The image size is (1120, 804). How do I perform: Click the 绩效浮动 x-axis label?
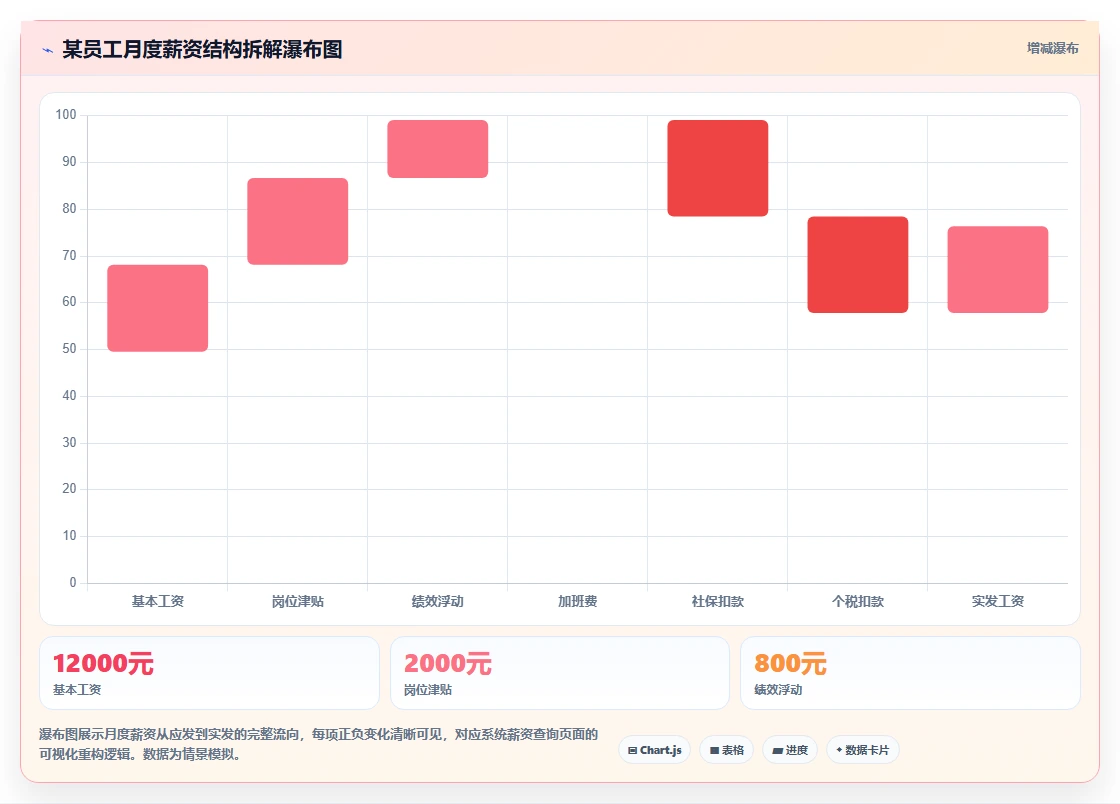(x=438, y=601)
